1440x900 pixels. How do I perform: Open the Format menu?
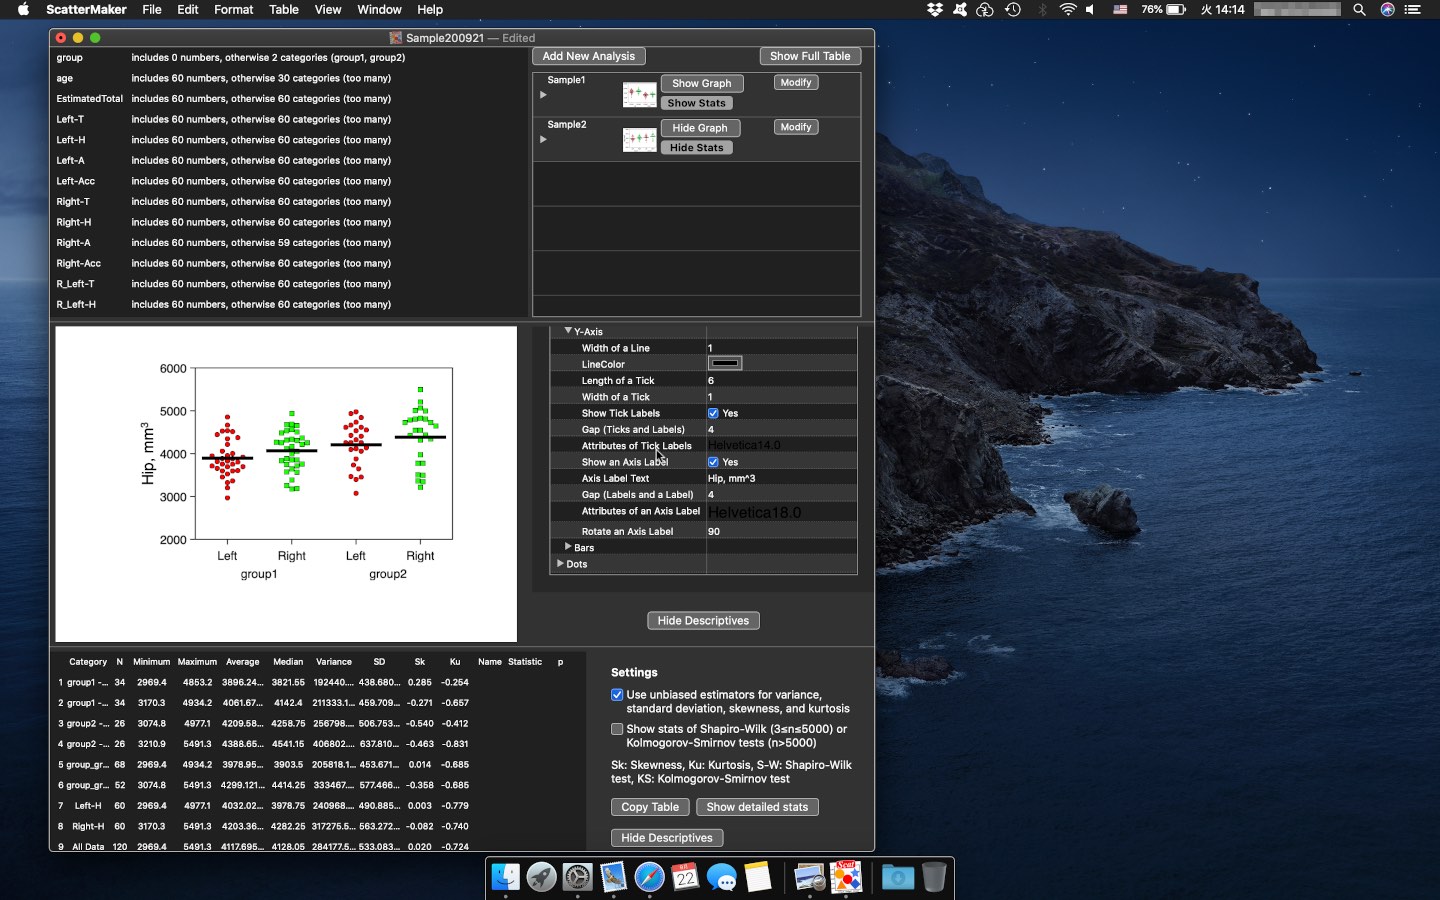click(x=233, y=10)
